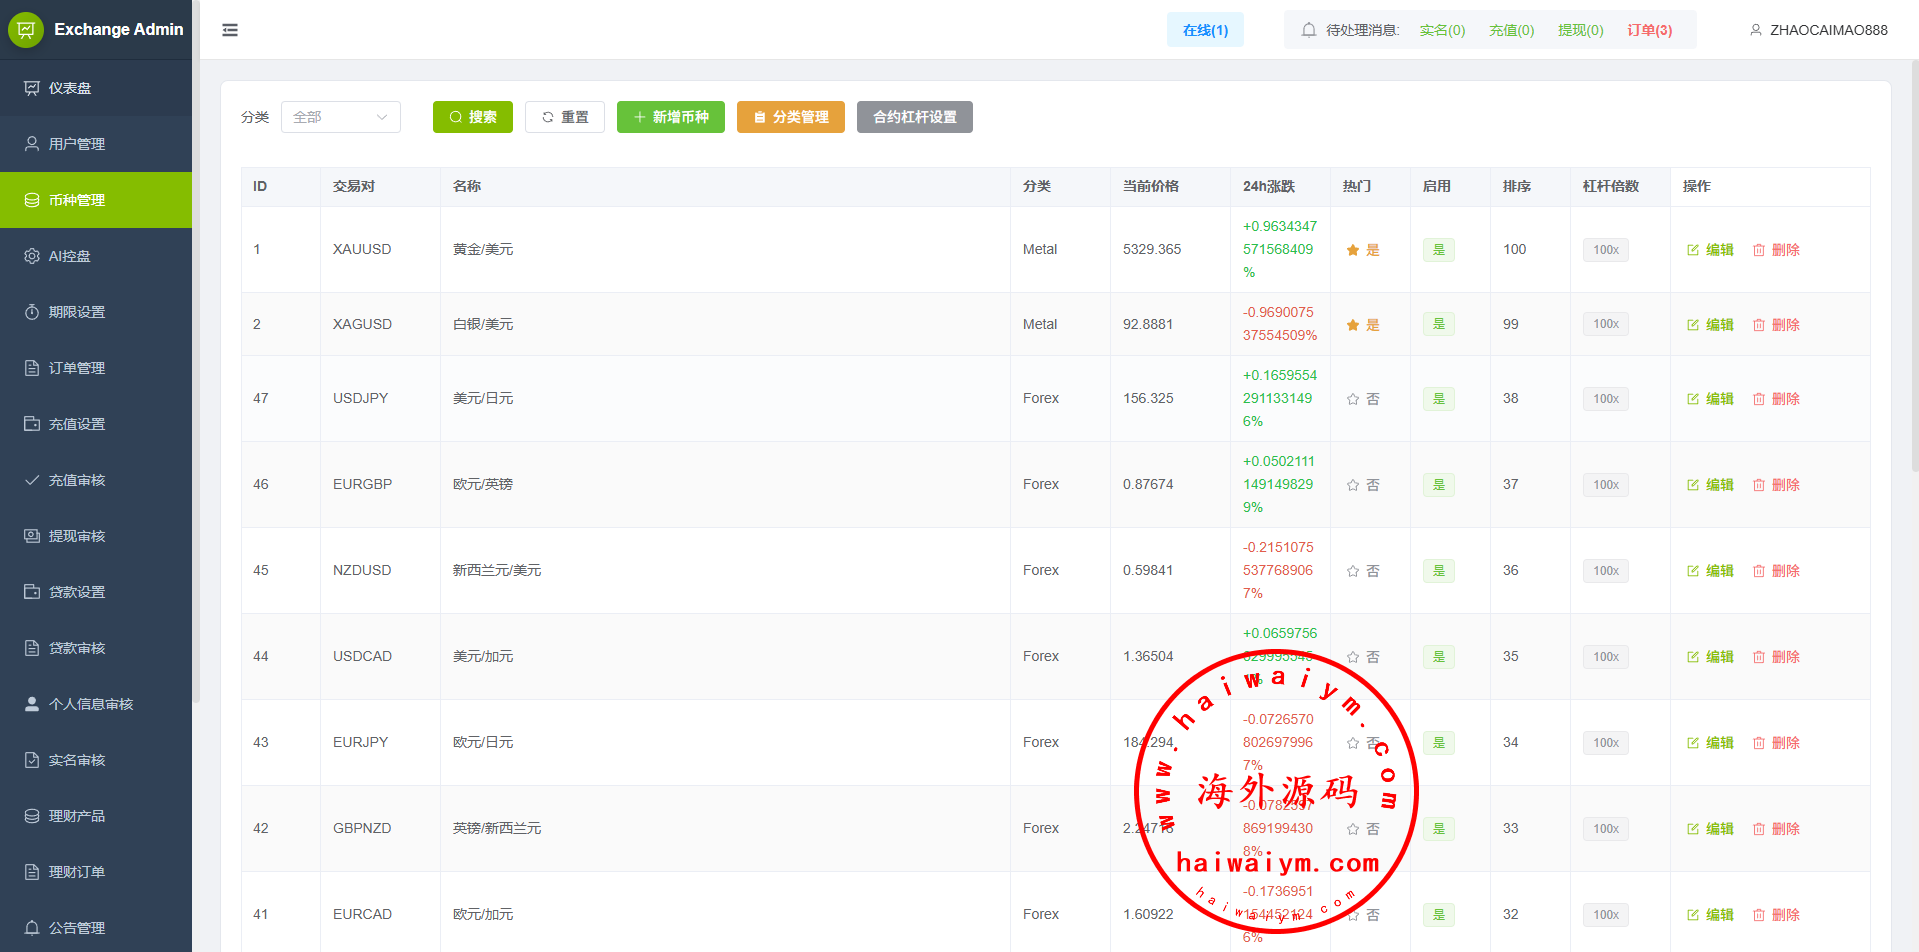The height and width of the screenshot is (952, 1919).
Task: Open the 分类 category dropdown
Action: (x=340, y=117)
